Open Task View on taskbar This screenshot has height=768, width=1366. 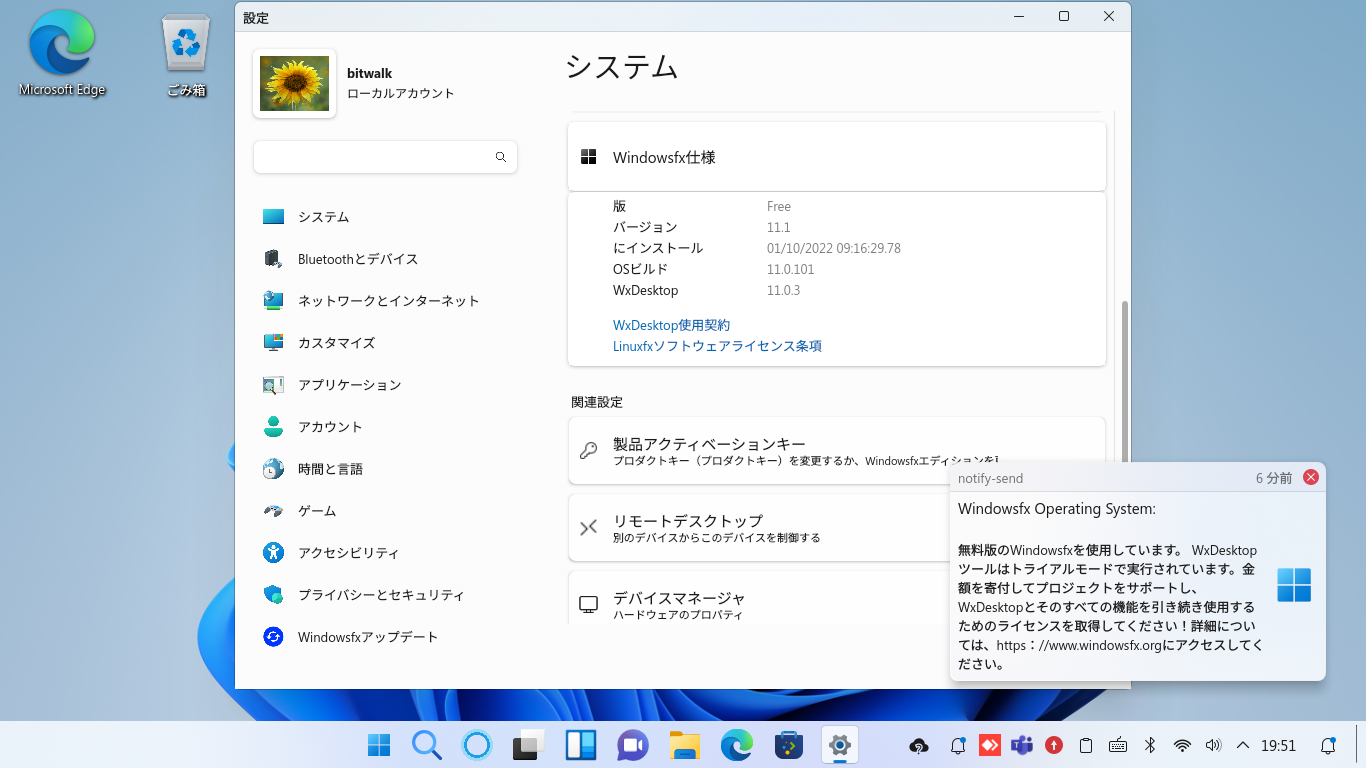(x=529, y=745)
